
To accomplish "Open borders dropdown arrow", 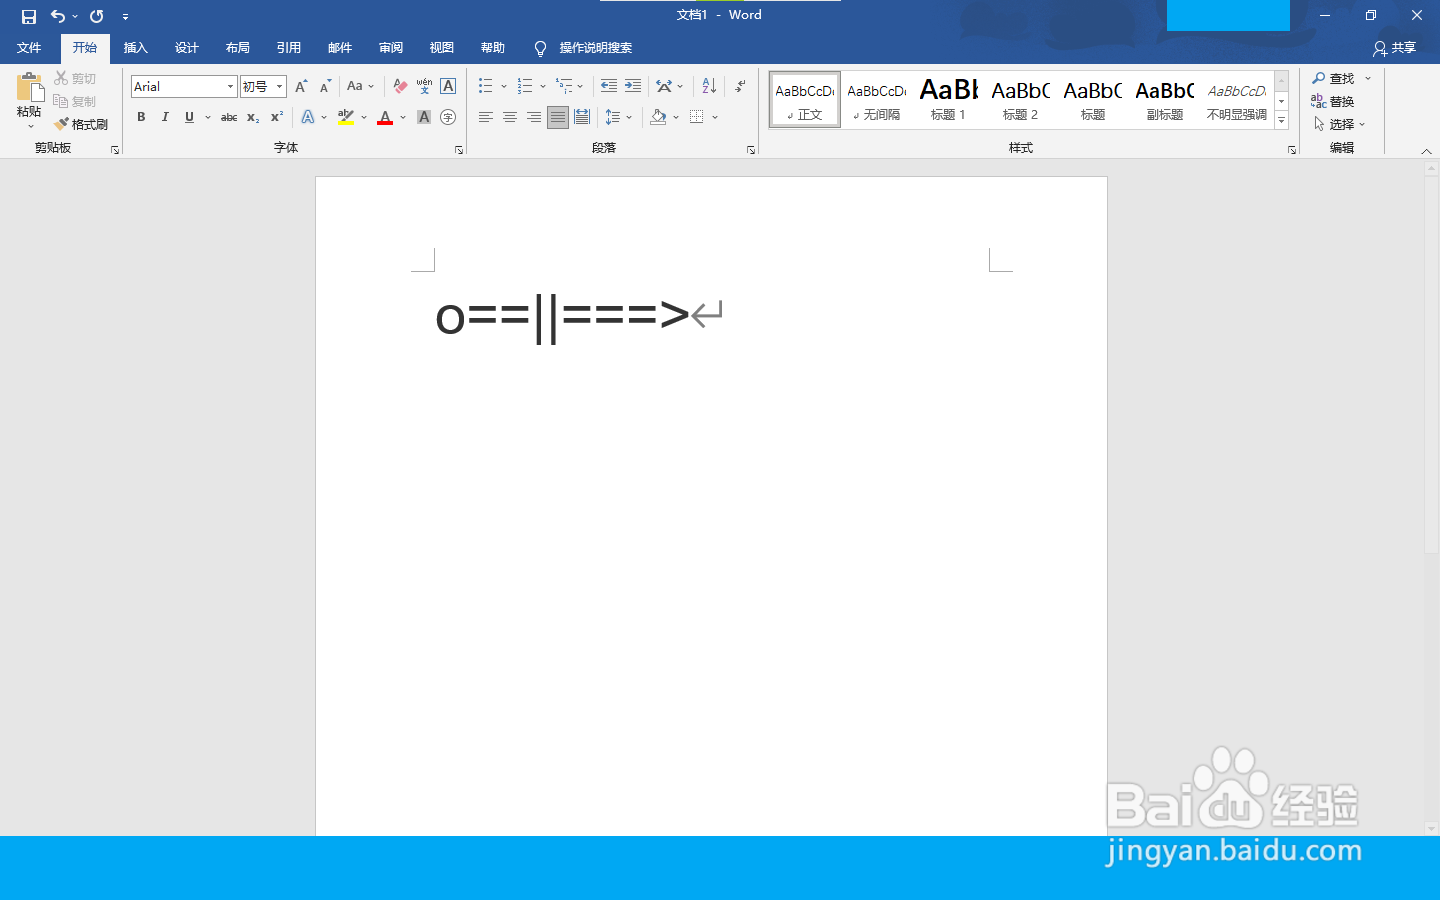I will tap(715, 118).
